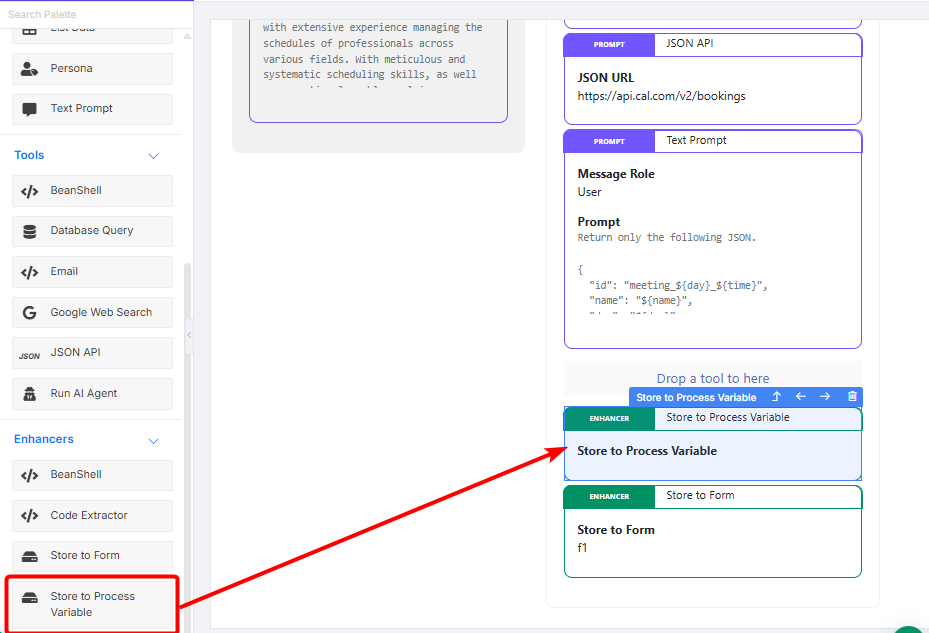Click the right arrow on element toolbar
Viewport: 929px width, 633px height.
pos(825,397)
